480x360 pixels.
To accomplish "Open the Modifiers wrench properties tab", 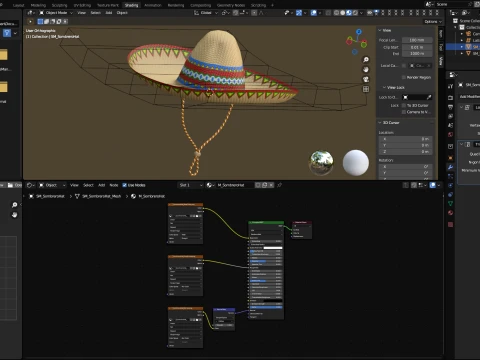I will point(451,167).
